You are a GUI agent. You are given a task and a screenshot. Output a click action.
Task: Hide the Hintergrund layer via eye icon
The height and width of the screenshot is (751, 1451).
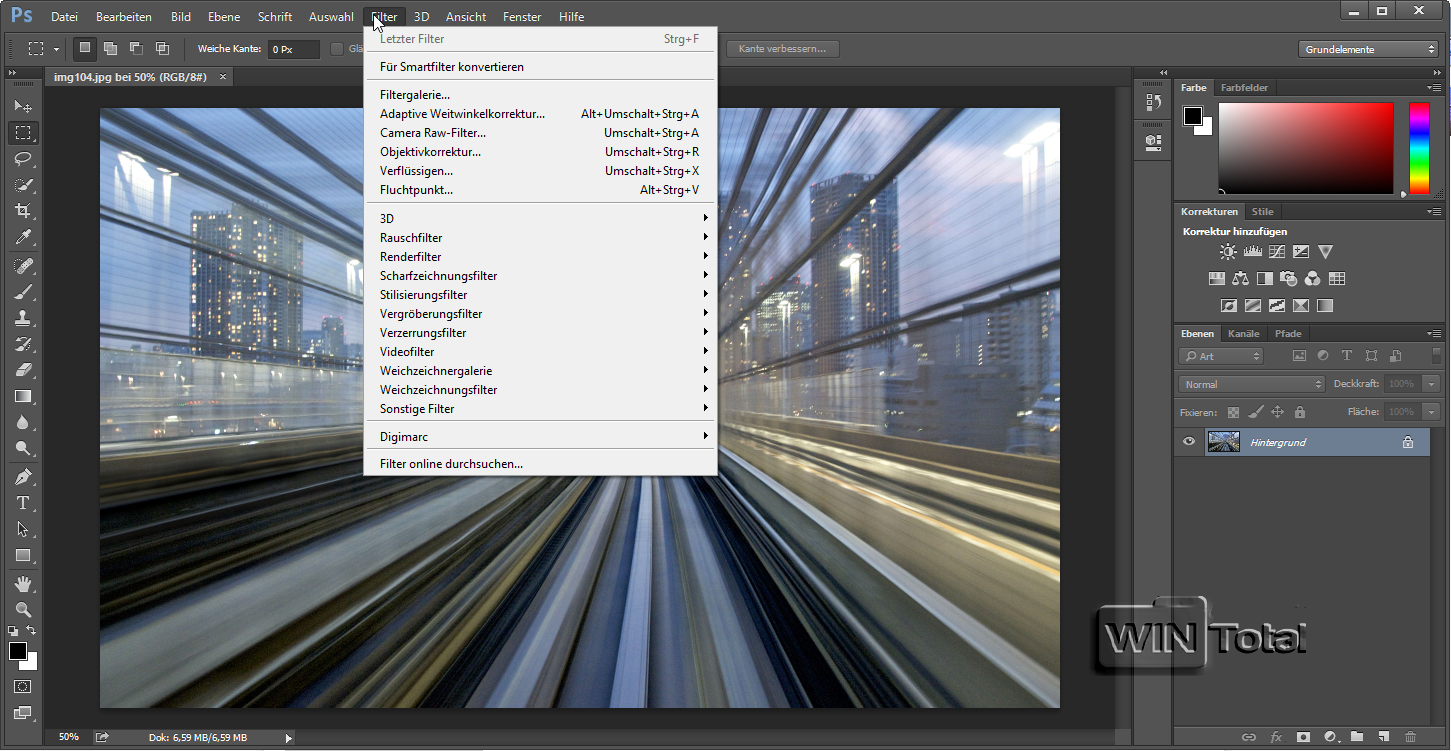[x=1189, y=442]
